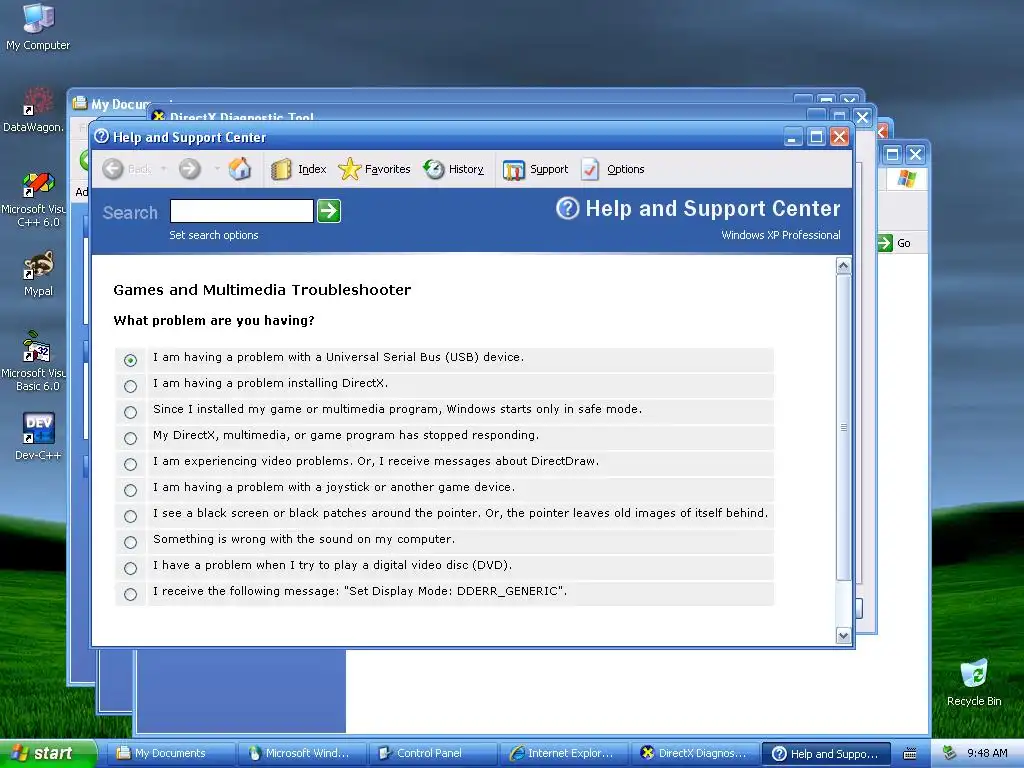Open Microsoft Visual C++ 6.0 desktop icon
Screen dimensions: 1024x768
(x=33, y=199)
